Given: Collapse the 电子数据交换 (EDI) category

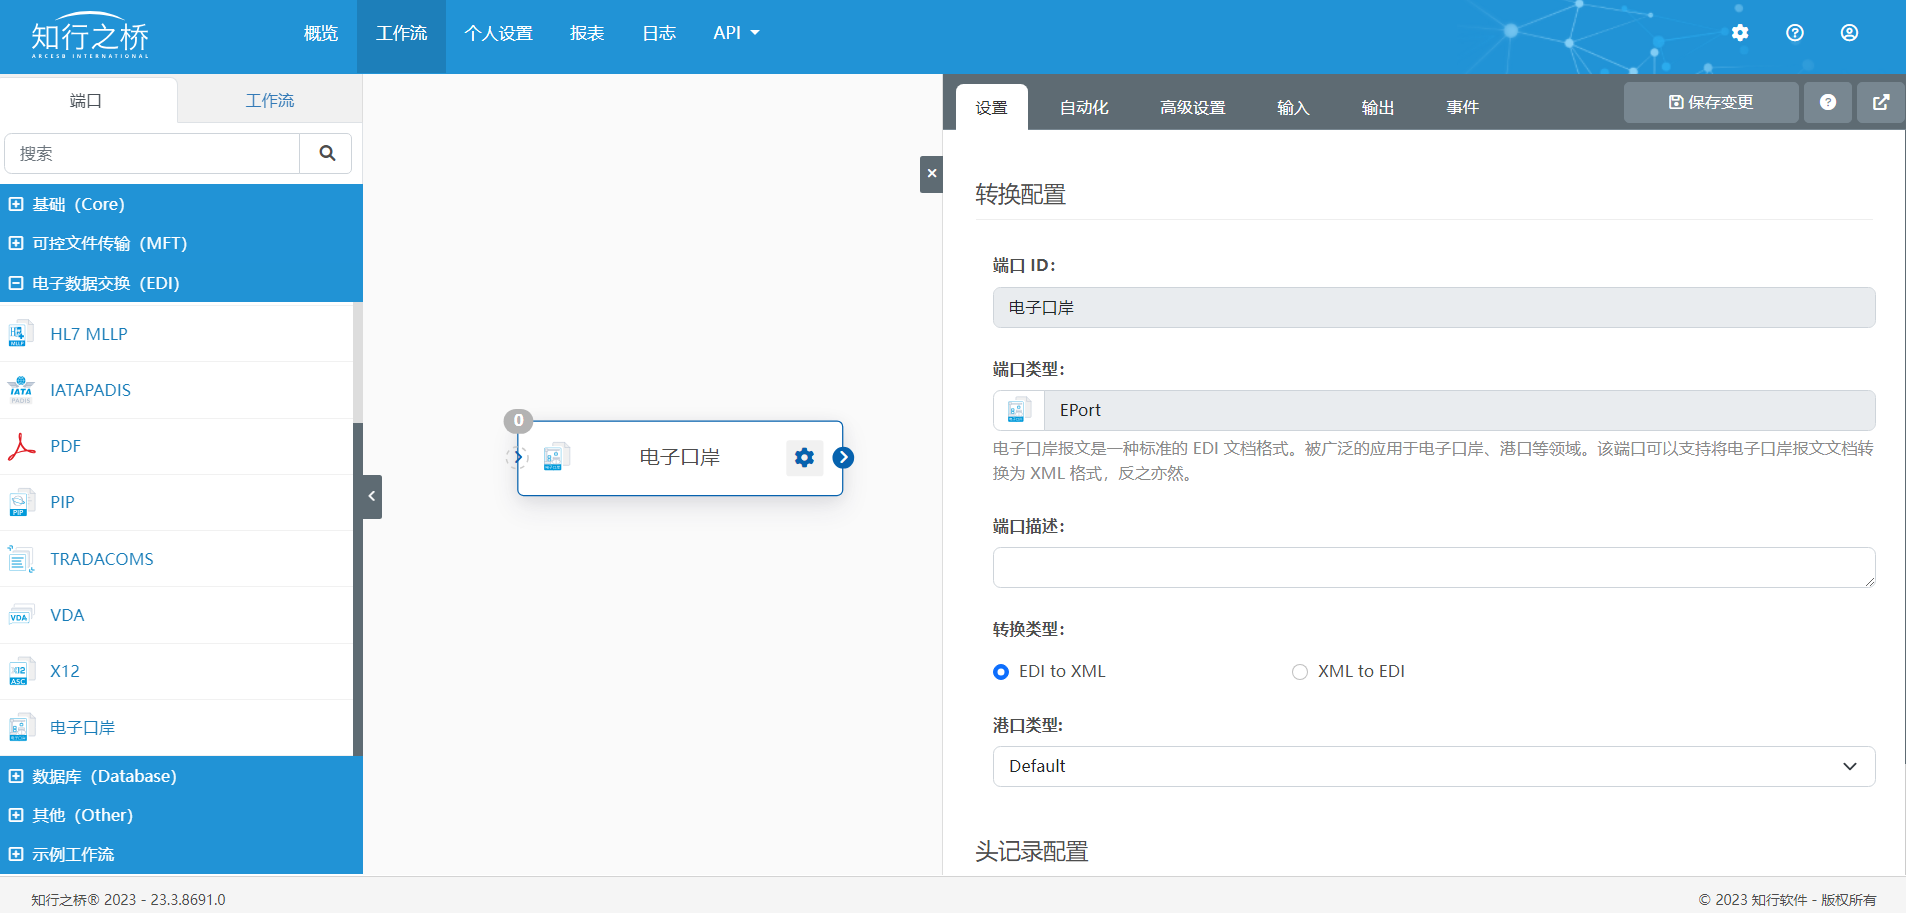Looking at the screenshot, I should (x=16, y=283).
